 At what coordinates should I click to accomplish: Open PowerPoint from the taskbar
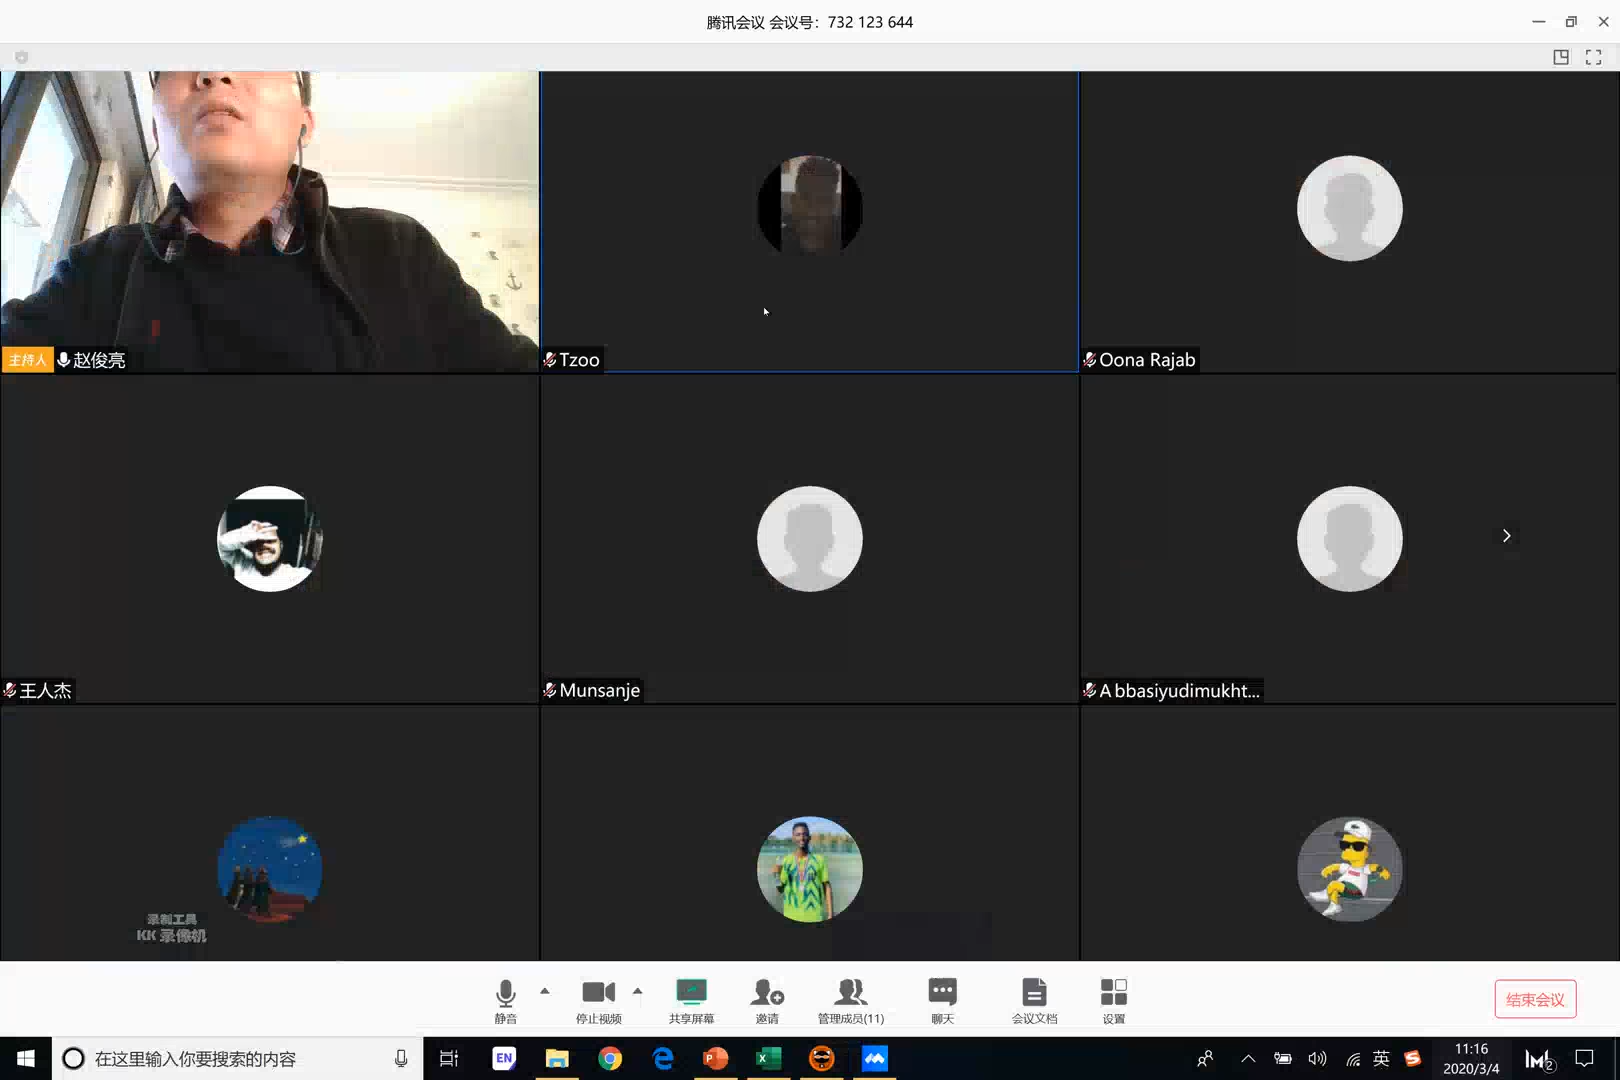tap(716, 1058)
